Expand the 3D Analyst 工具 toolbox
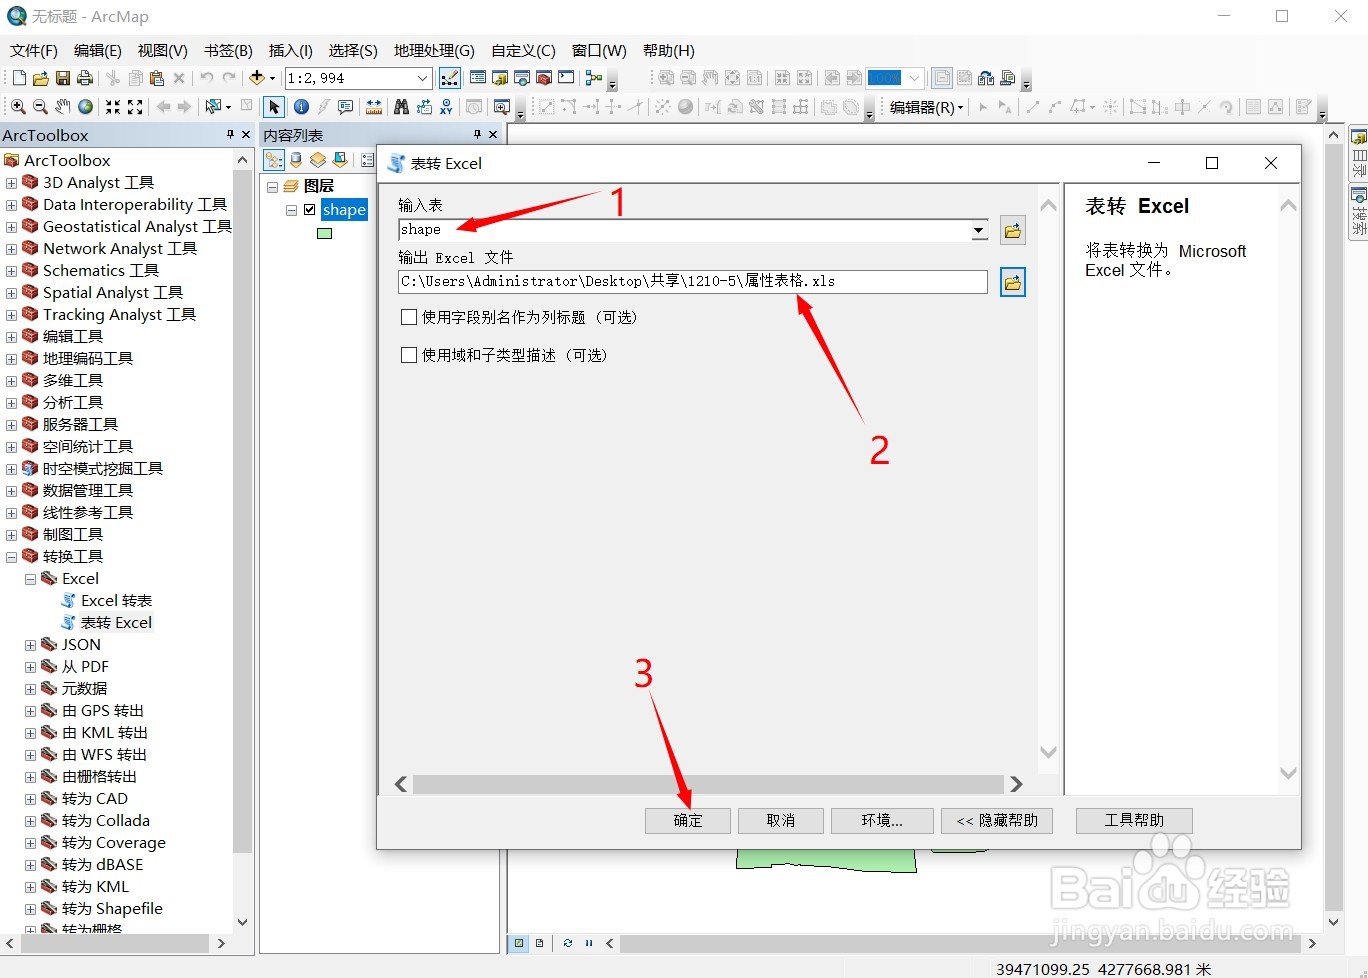This screenshot has height=978, width=1368. 10,182
